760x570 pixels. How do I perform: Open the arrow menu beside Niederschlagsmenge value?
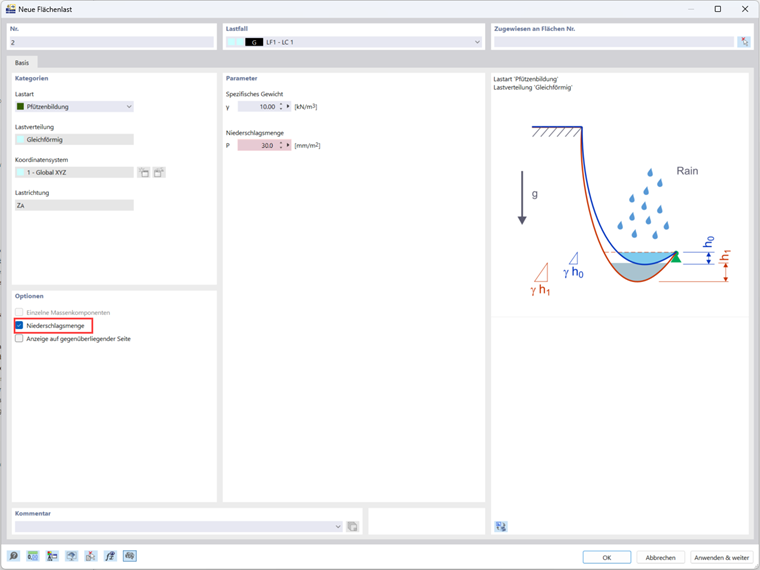288,145
